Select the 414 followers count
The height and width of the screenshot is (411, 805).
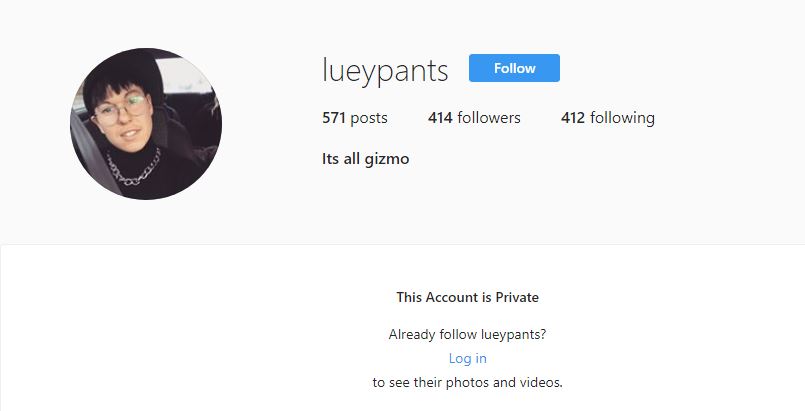[474, 118]
